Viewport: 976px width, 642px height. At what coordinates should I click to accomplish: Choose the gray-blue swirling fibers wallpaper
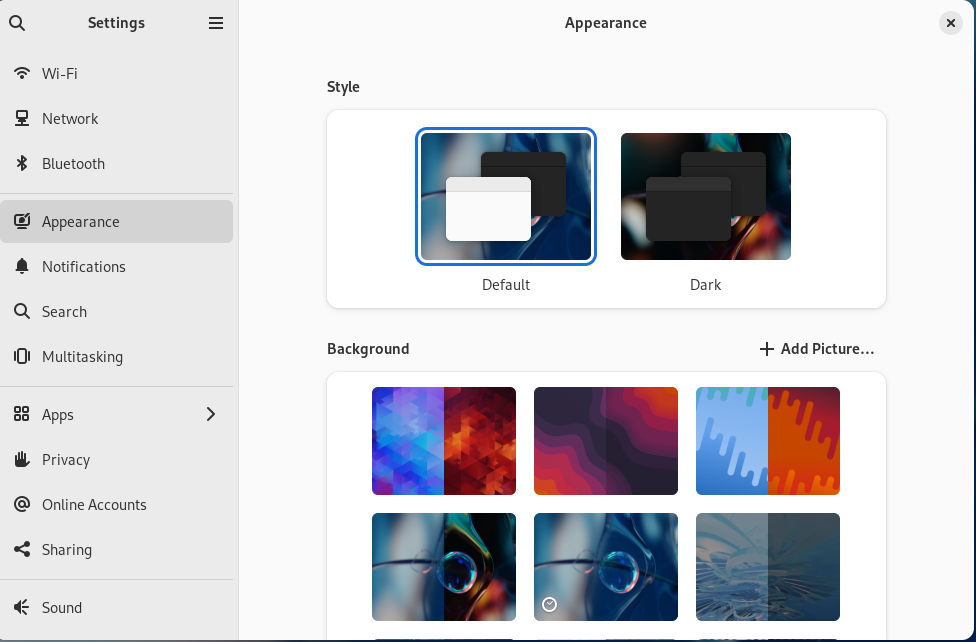tap(767, 567)
